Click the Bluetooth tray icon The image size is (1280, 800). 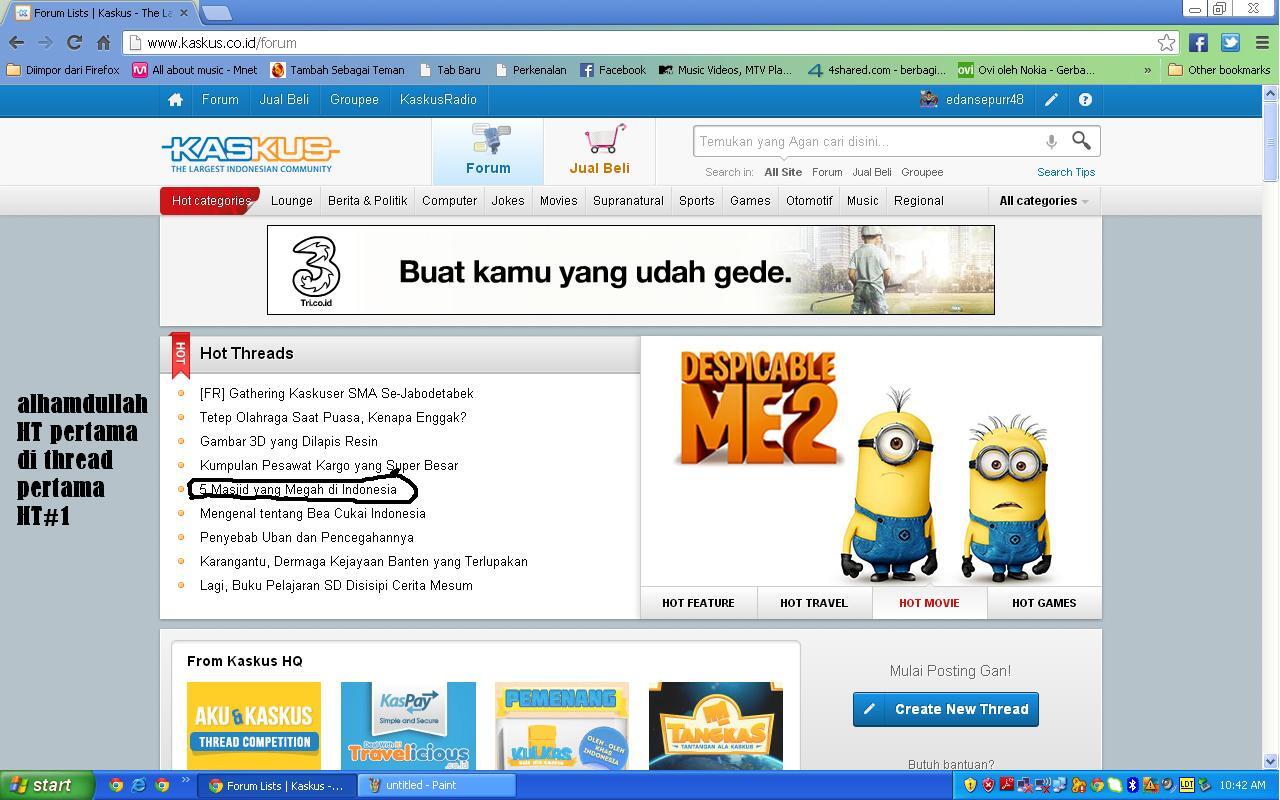coord(1132,785)
